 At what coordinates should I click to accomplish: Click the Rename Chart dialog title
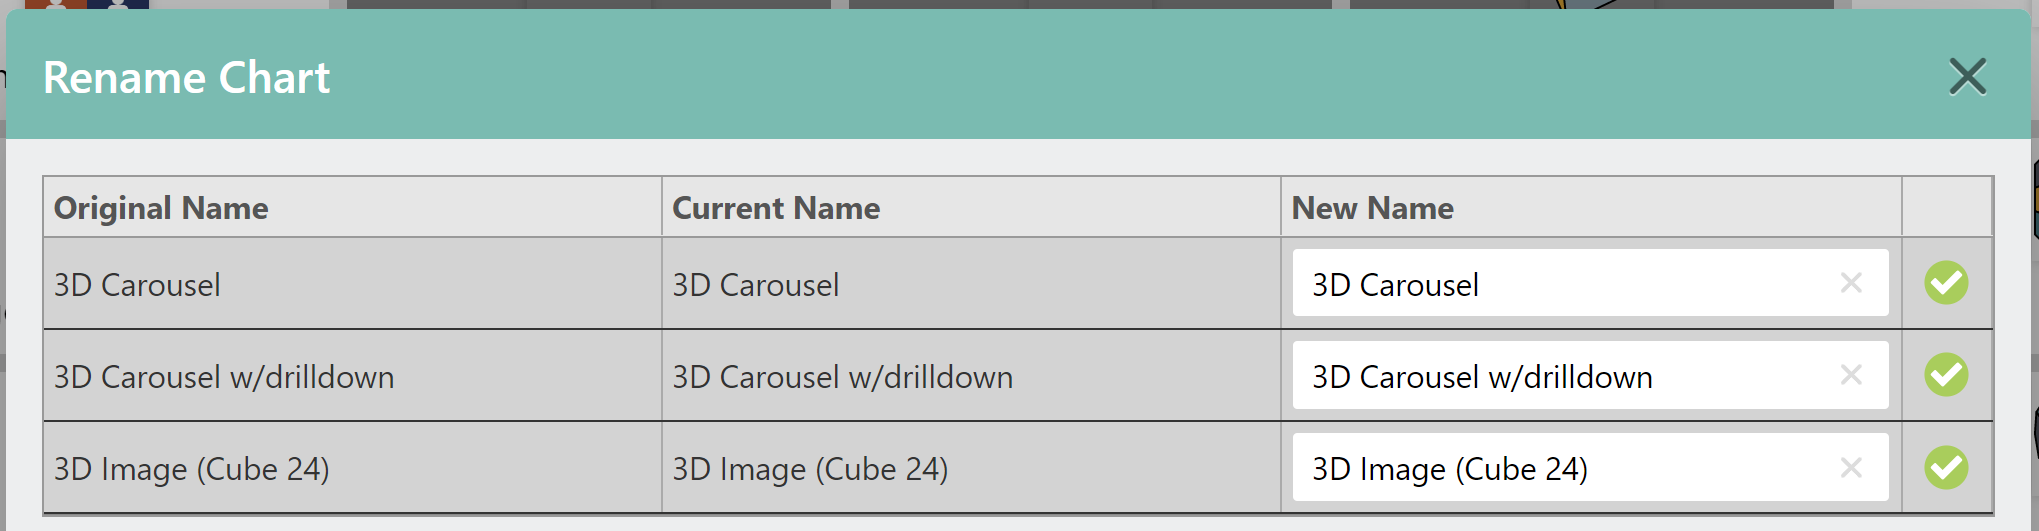pos(186,78)
